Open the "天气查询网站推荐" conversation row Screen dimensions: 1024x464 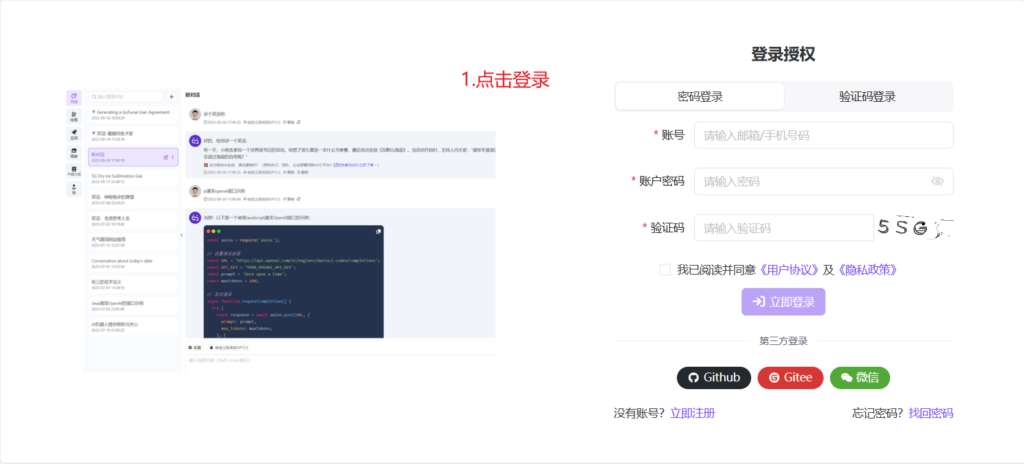133,242
